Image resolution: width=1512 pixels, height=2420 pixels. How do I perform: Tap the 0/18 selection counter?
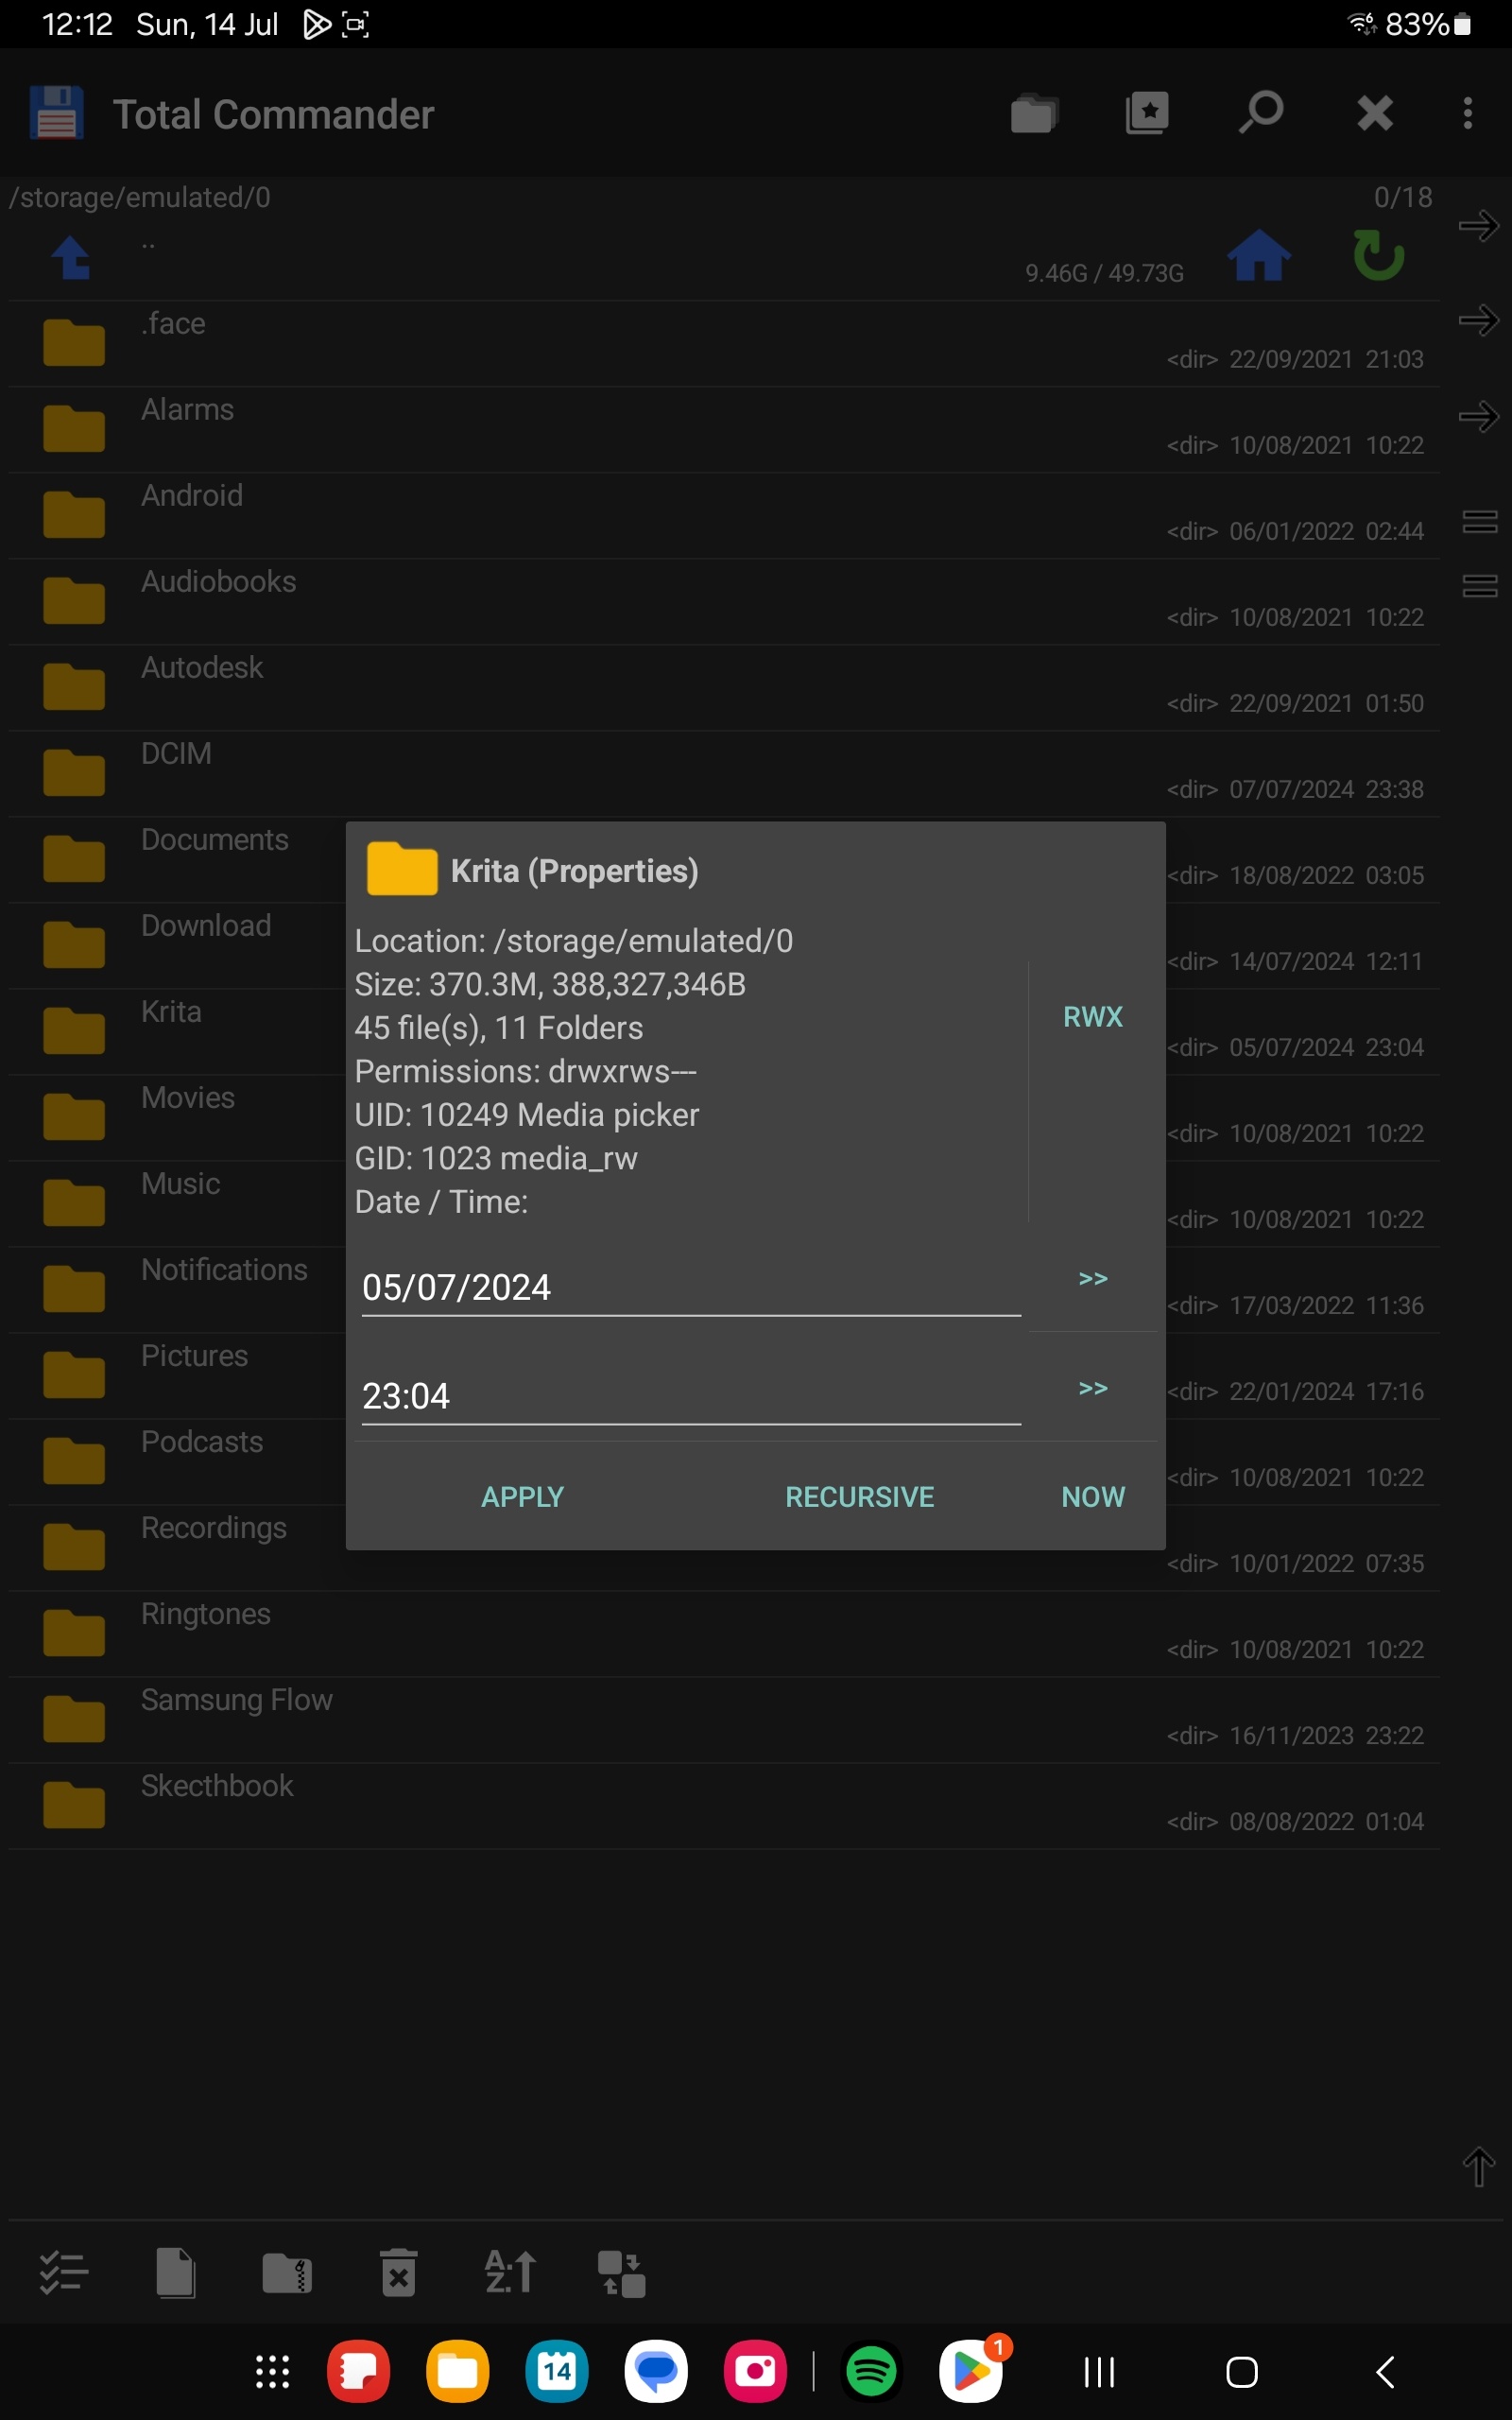coord(1403,197)
